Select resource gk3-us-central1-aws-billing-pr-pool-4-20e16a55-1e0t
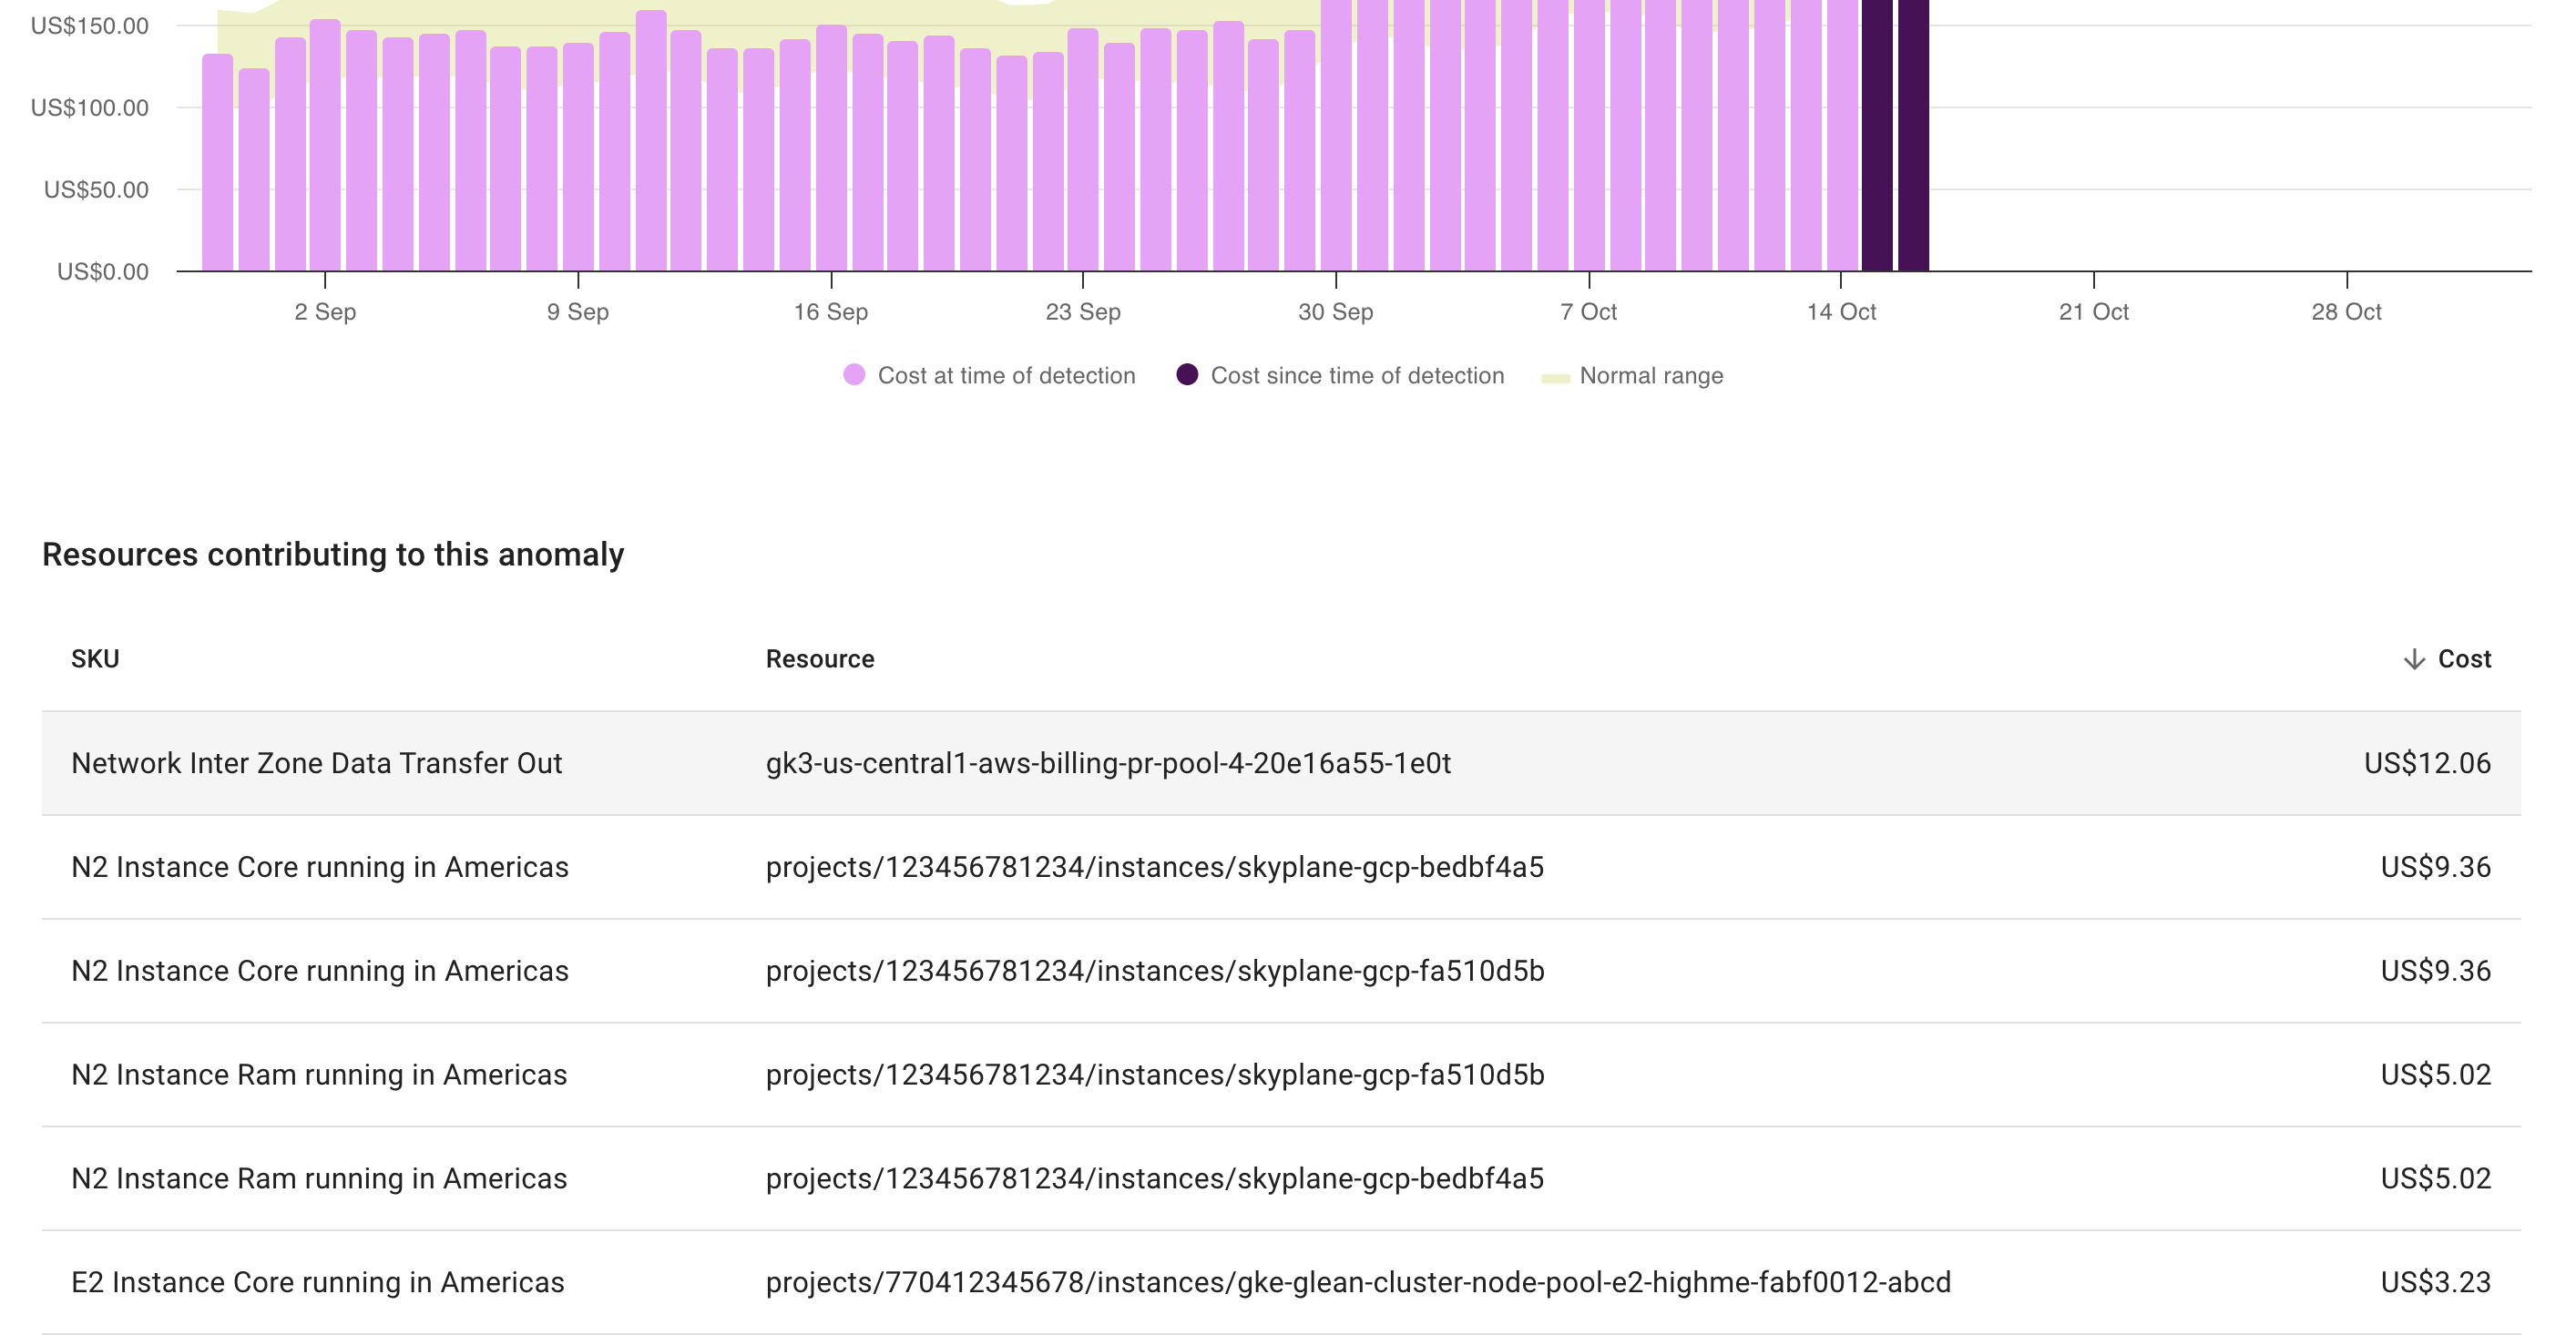Viewport: 2576px width, 1335px height. click(x=1108, y=763)
